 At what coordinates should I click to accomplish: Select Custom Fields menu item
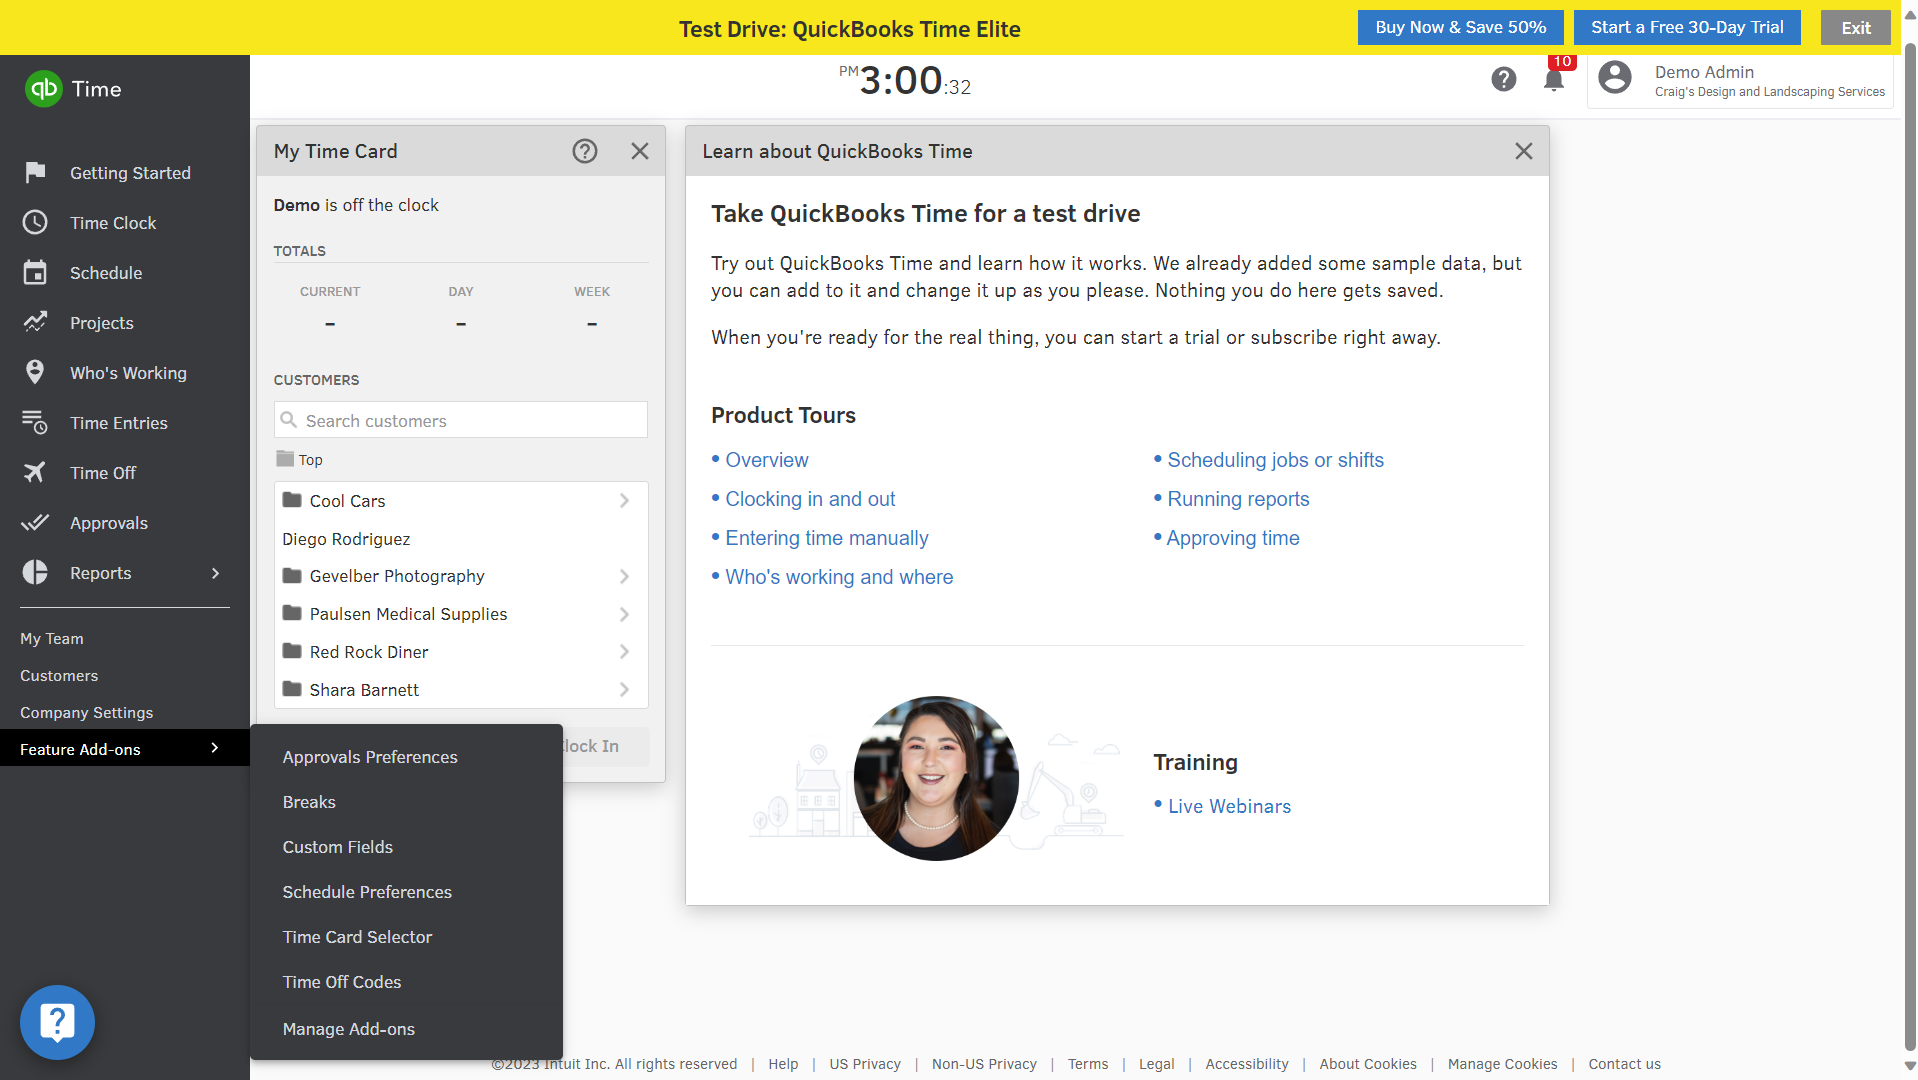click(x=338, y=847)
